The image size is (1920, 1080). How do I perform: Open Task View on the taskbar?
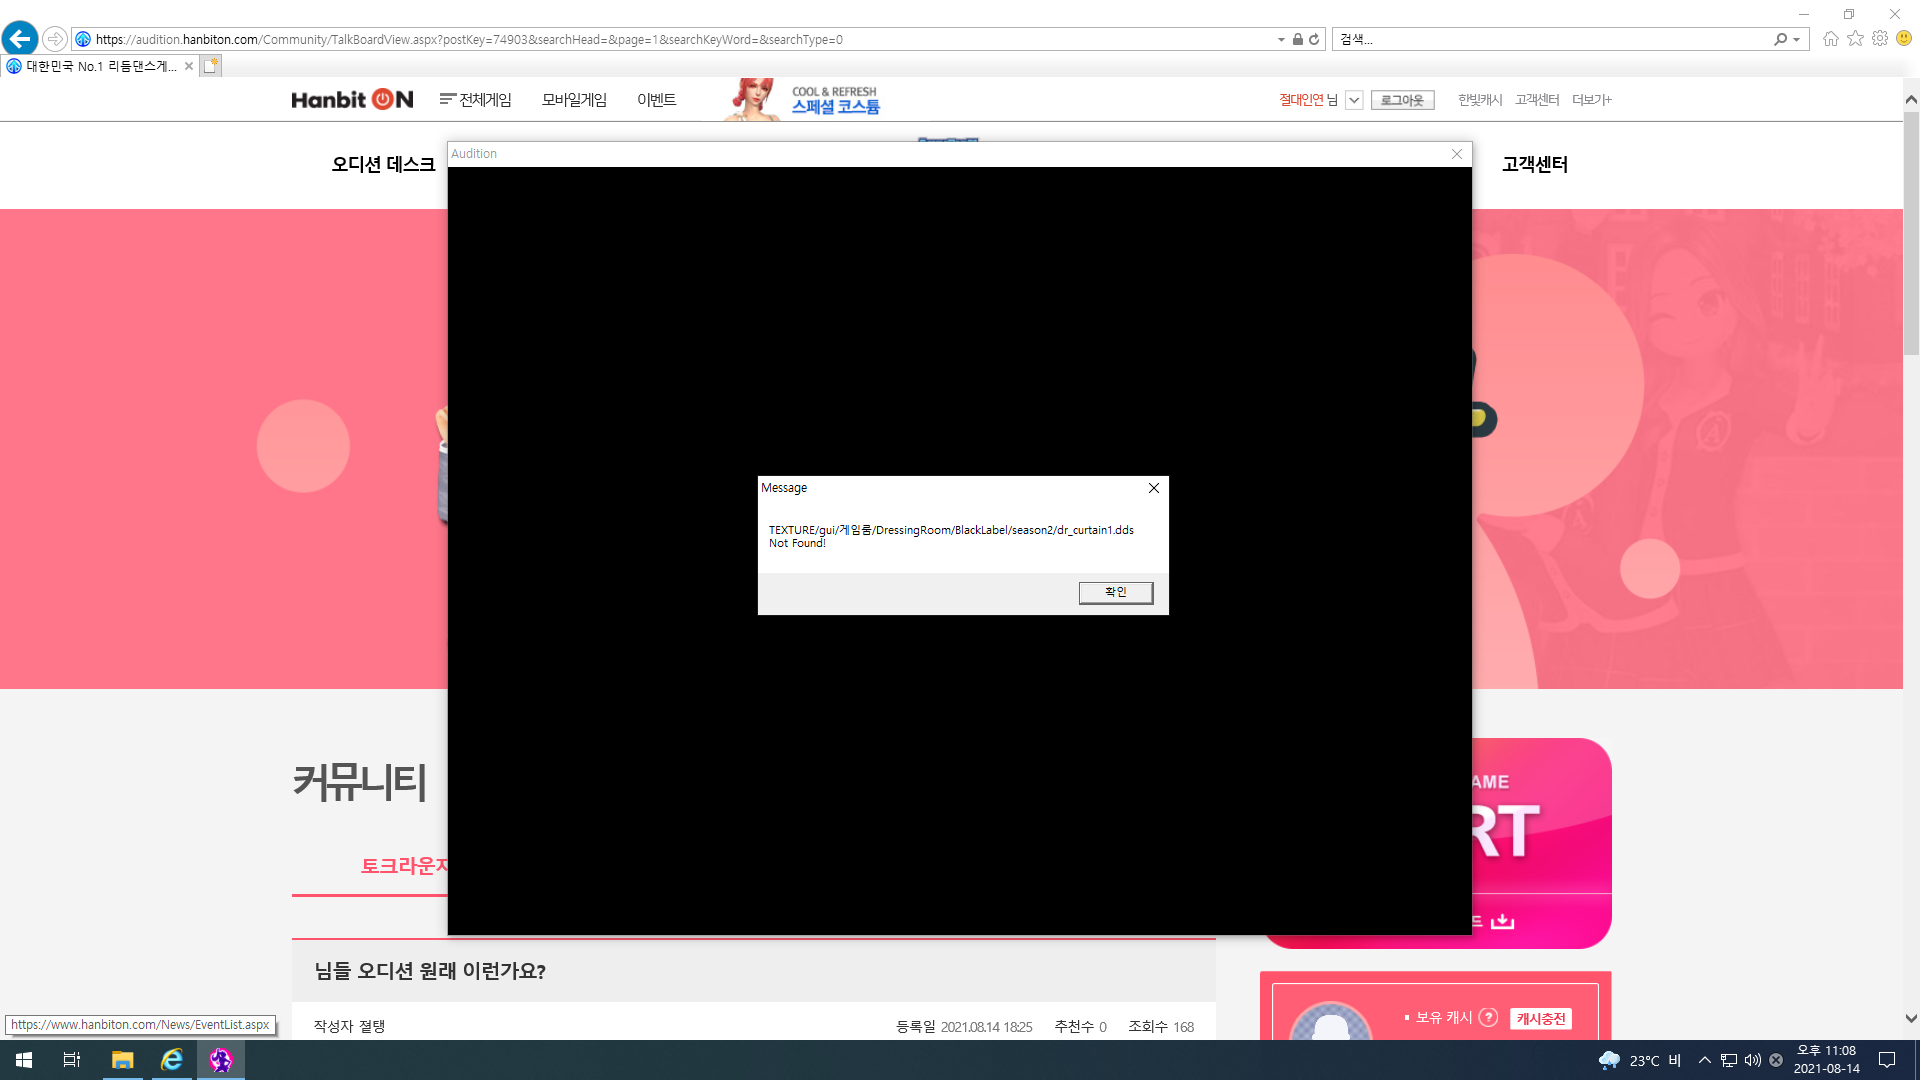click(72, 1060)
